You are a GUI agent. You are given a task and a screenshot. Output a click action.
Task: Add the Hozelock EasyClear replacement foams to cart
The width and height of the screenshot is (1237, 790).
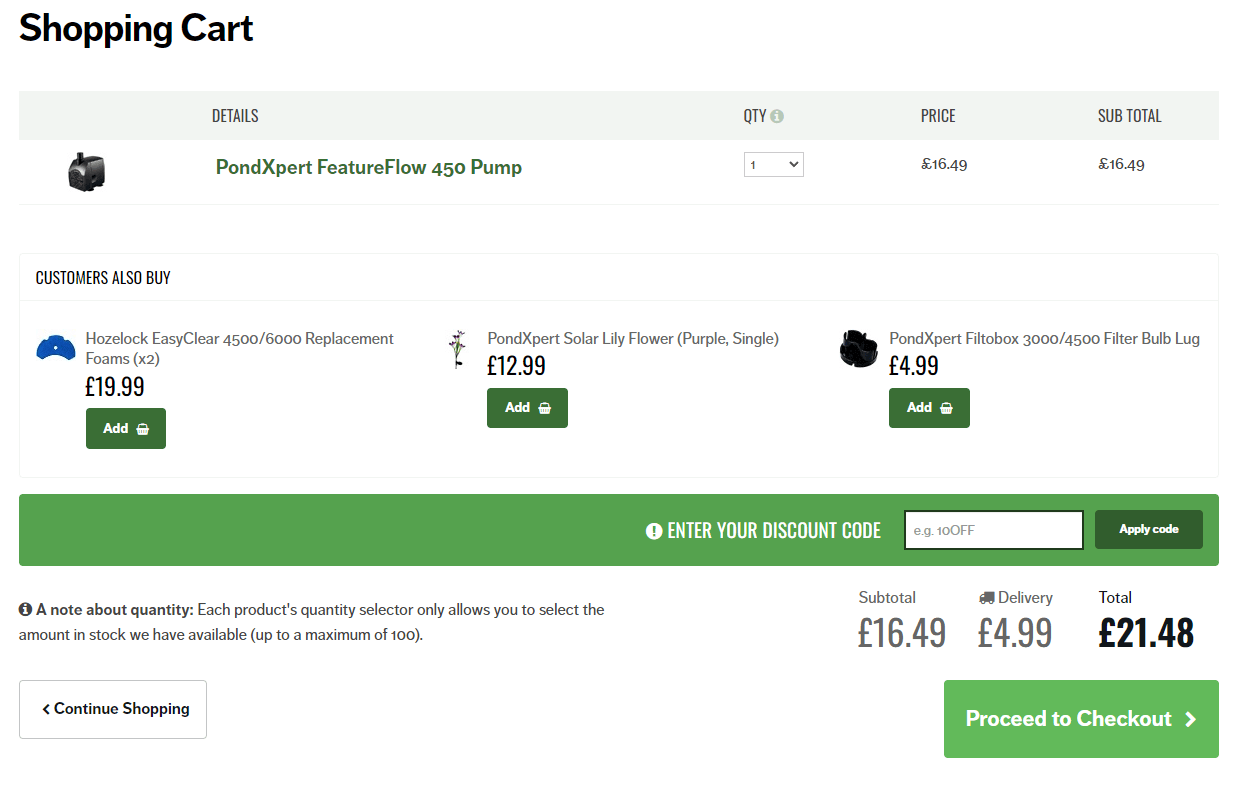(x=125, y=428)
